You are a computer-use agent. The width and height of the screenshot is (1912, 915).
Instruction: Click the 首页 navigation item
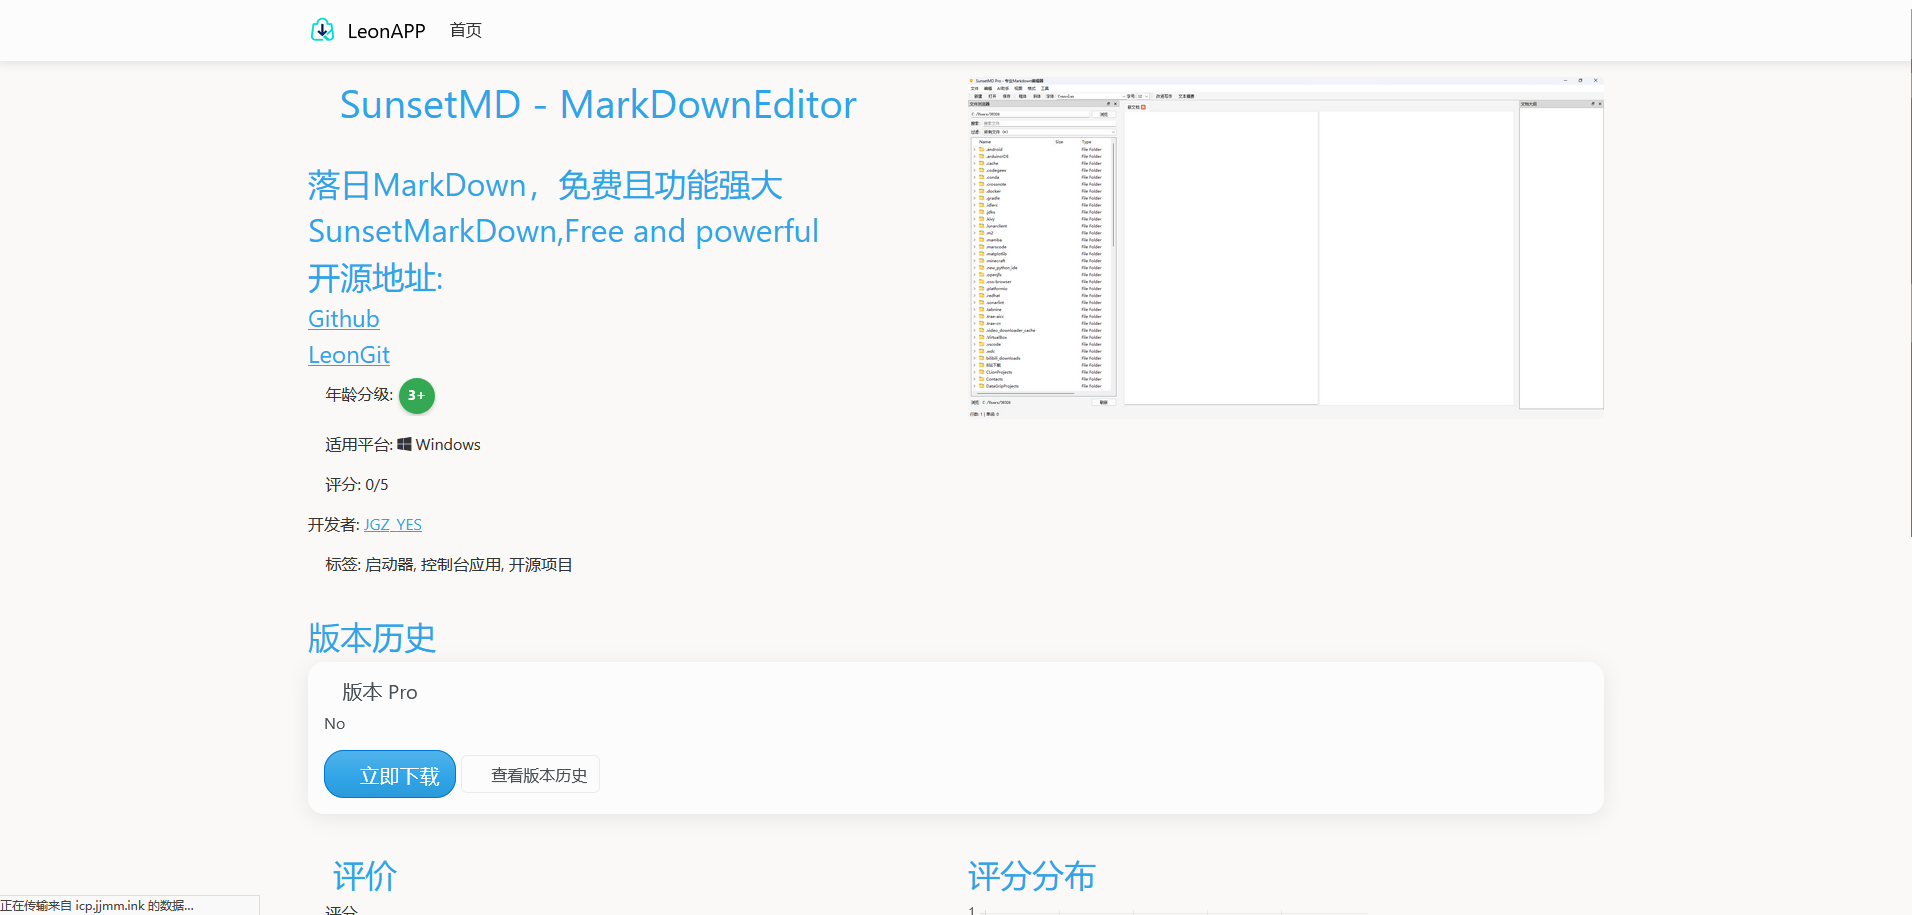[x=464, y=30]
